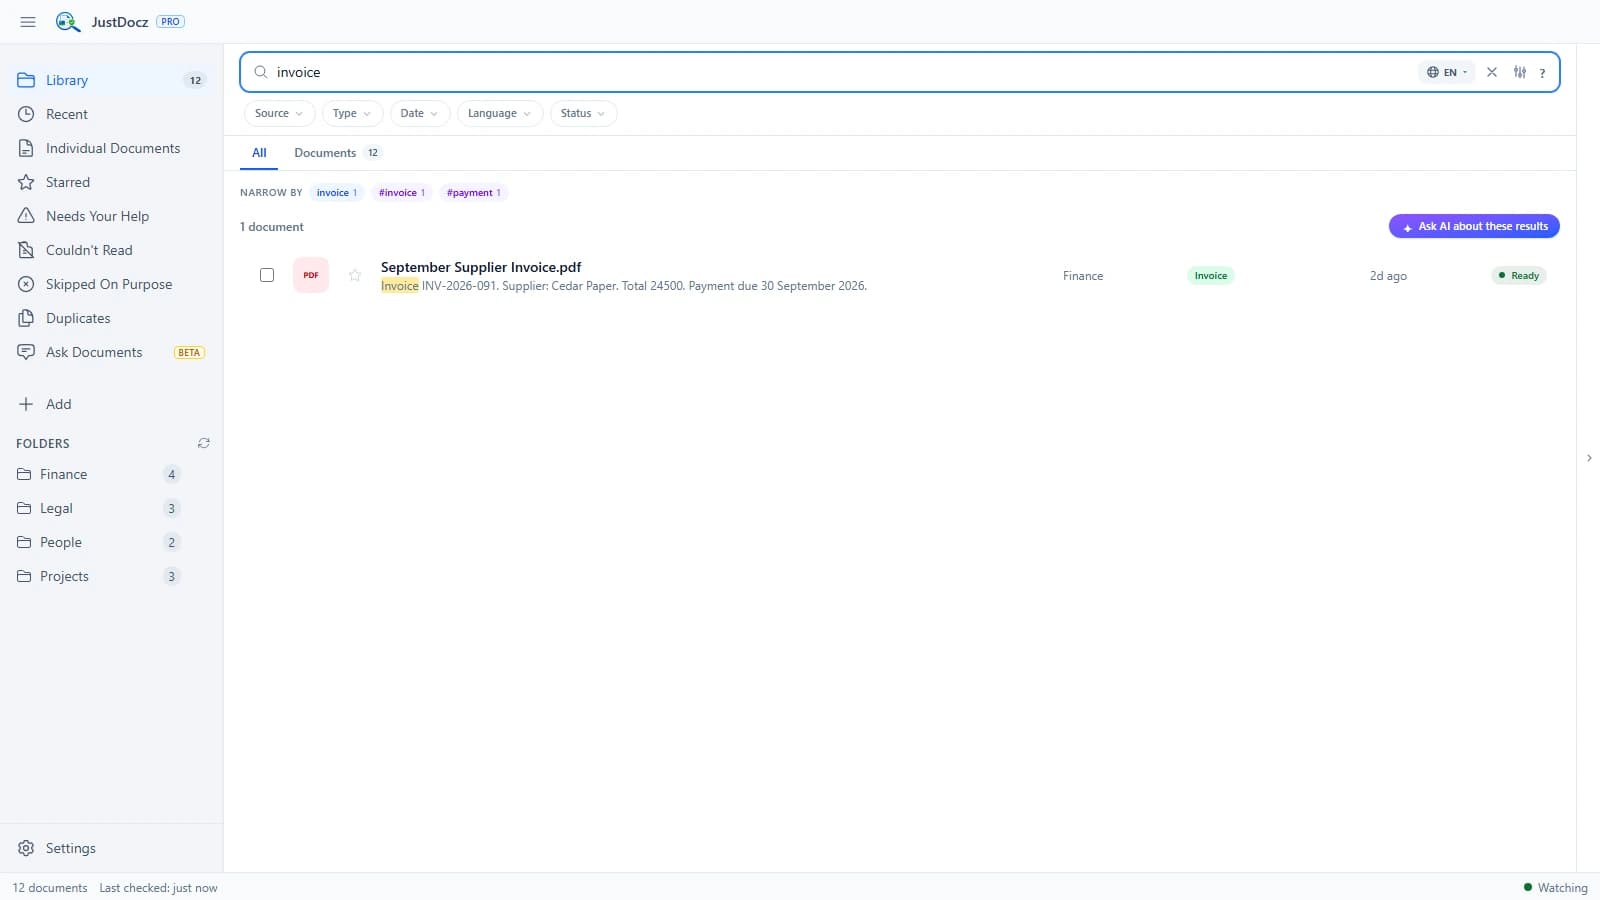Open the People folder
Image resolution: width=1600 pixels, height=900 pixels.
coord(98,542)
